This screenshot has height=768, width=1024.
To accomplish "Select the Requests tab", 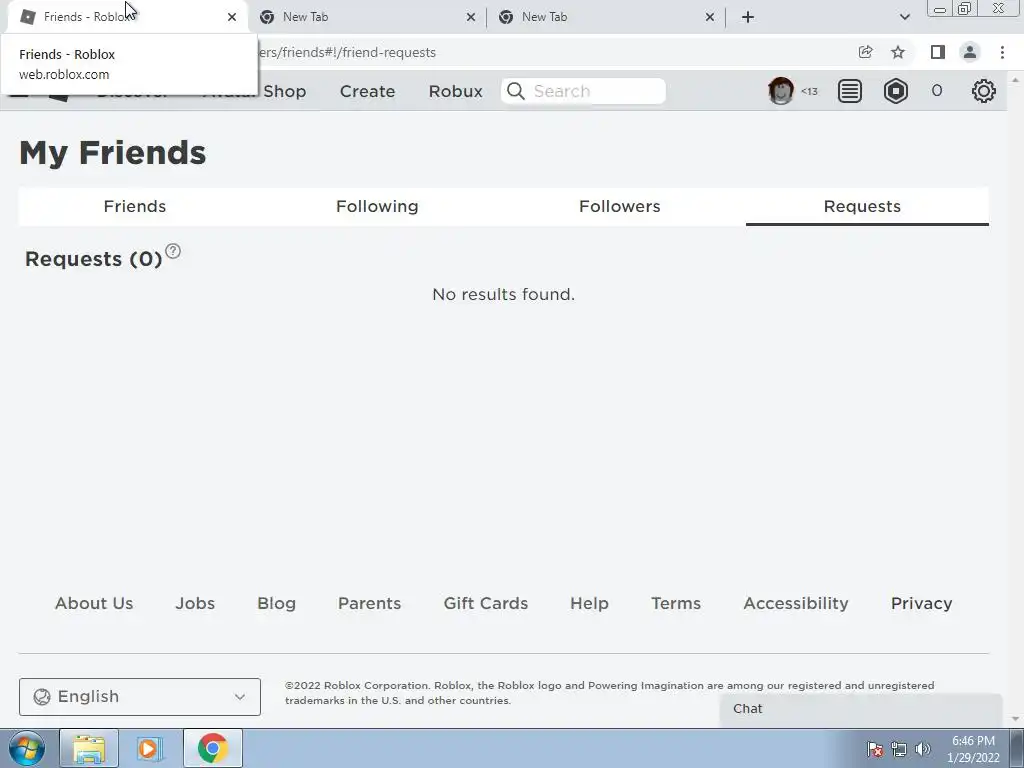I will pos(862,206).
